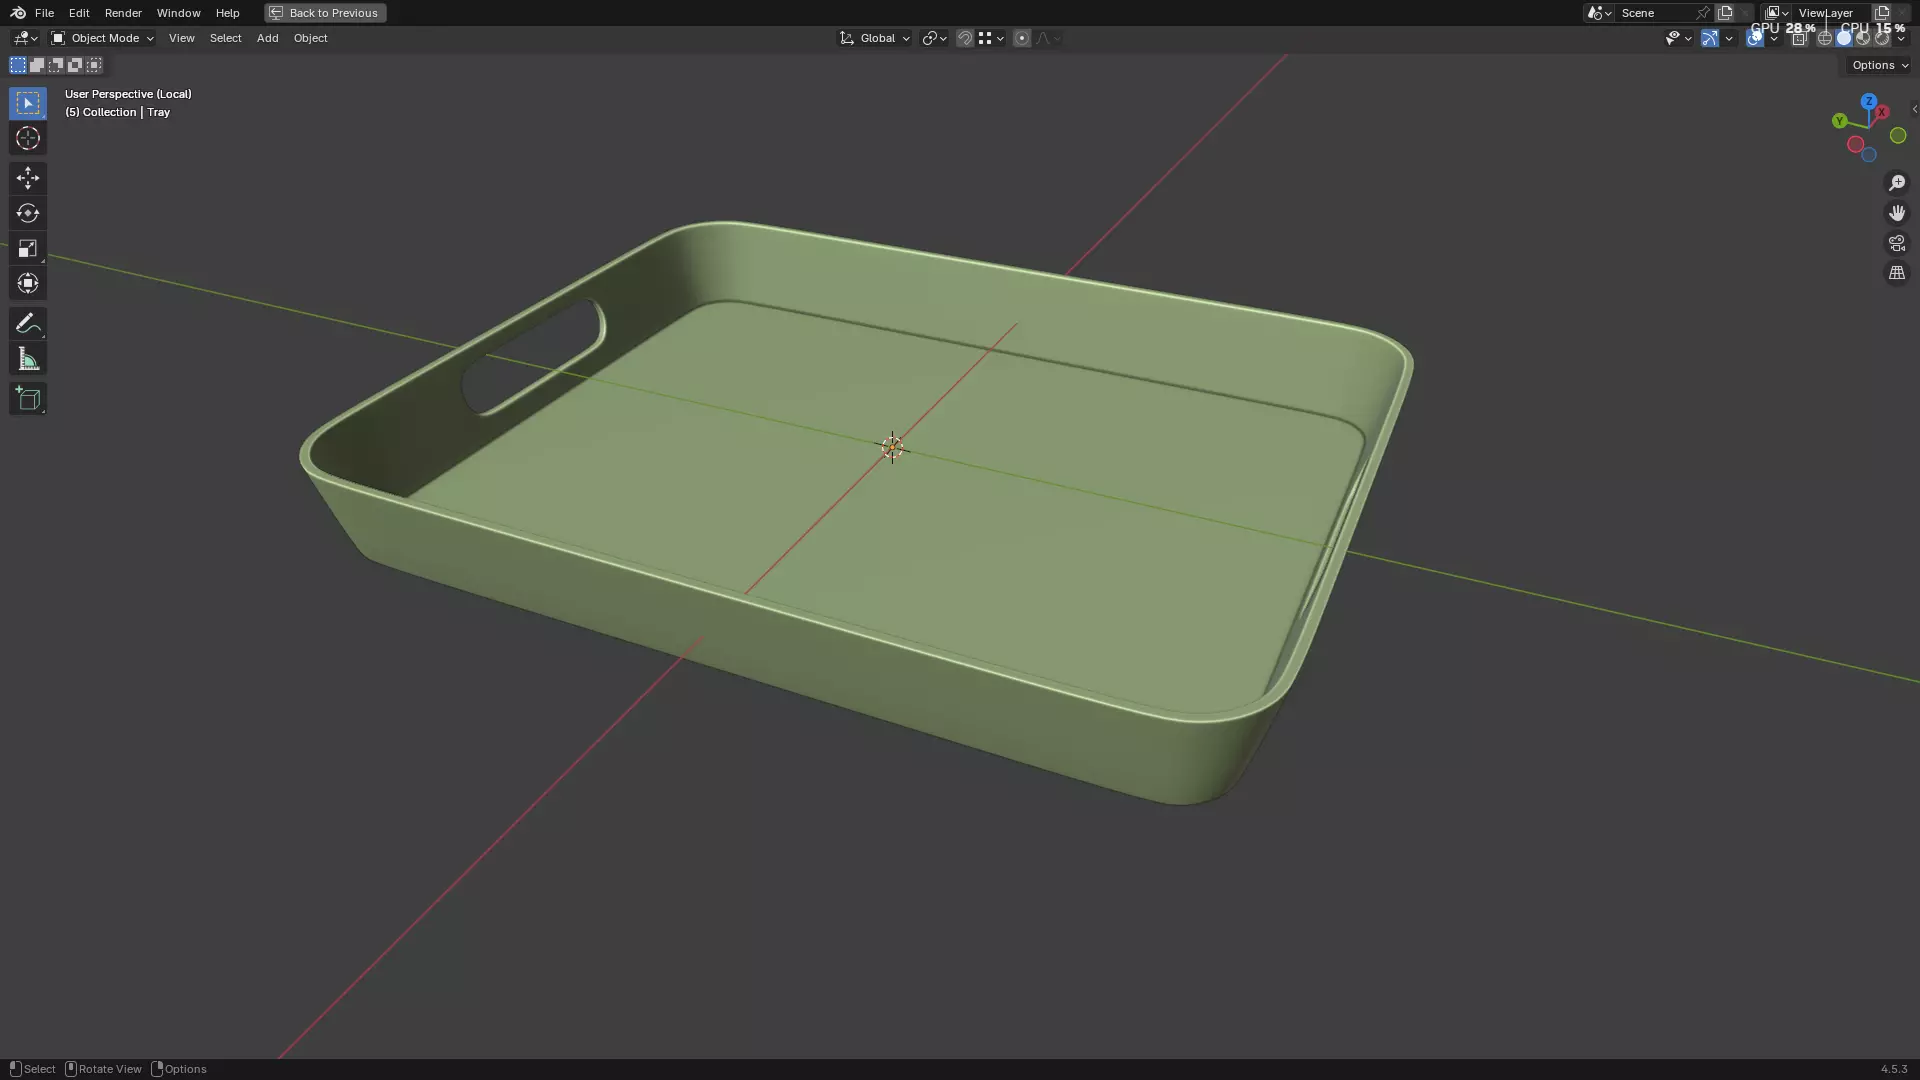Open the Help menu
Screen dimensions: 1920x1080
click(227, 13)
